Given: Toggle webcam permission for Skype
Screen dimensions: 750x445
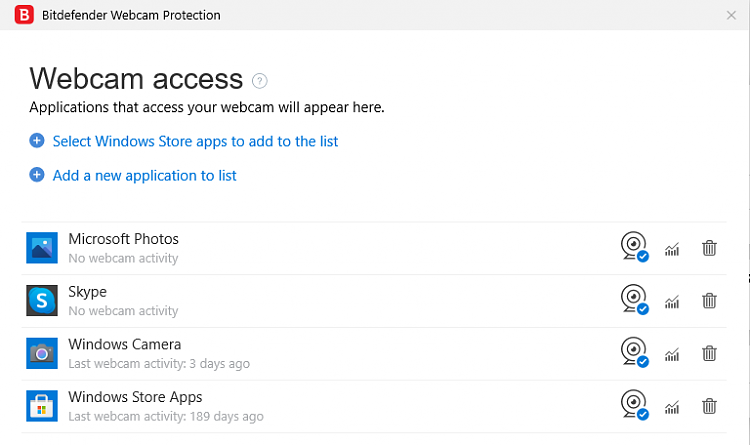Looking at the screenshot, I should click(x=634, y=300).
